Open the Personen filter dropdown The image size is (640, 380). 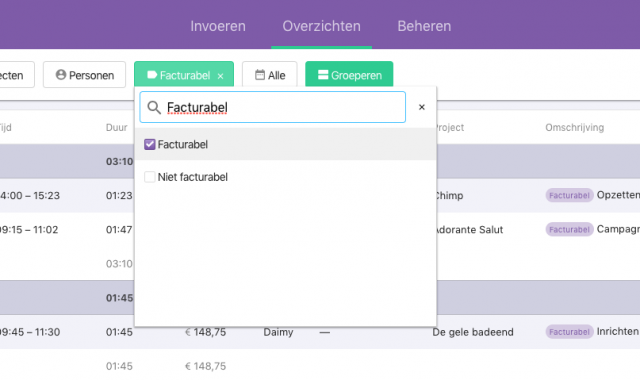coord(84,75)
